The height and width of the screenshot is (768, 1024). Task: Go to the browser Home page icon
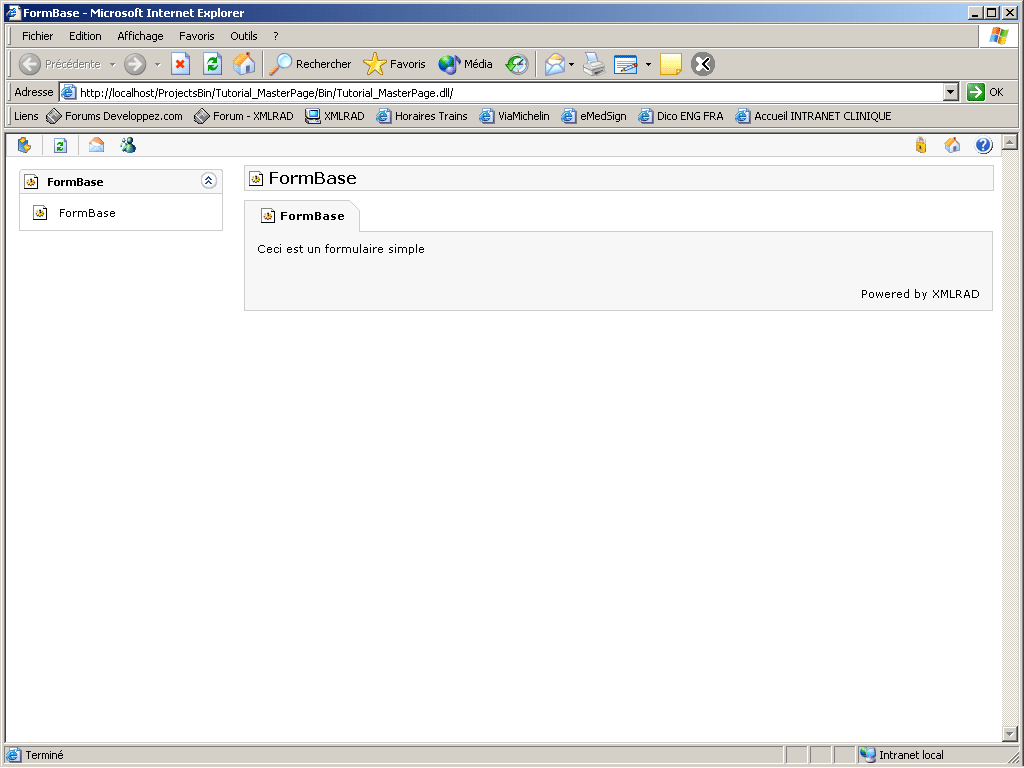click(x=244, y=64)
